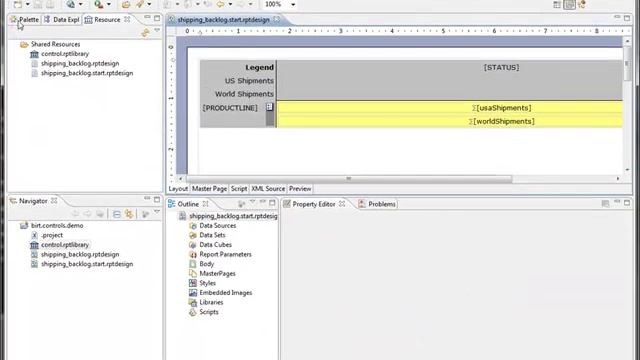Click the pencil search toolbar icon
This screenshot has height=360, width=640.
point(140,4)
